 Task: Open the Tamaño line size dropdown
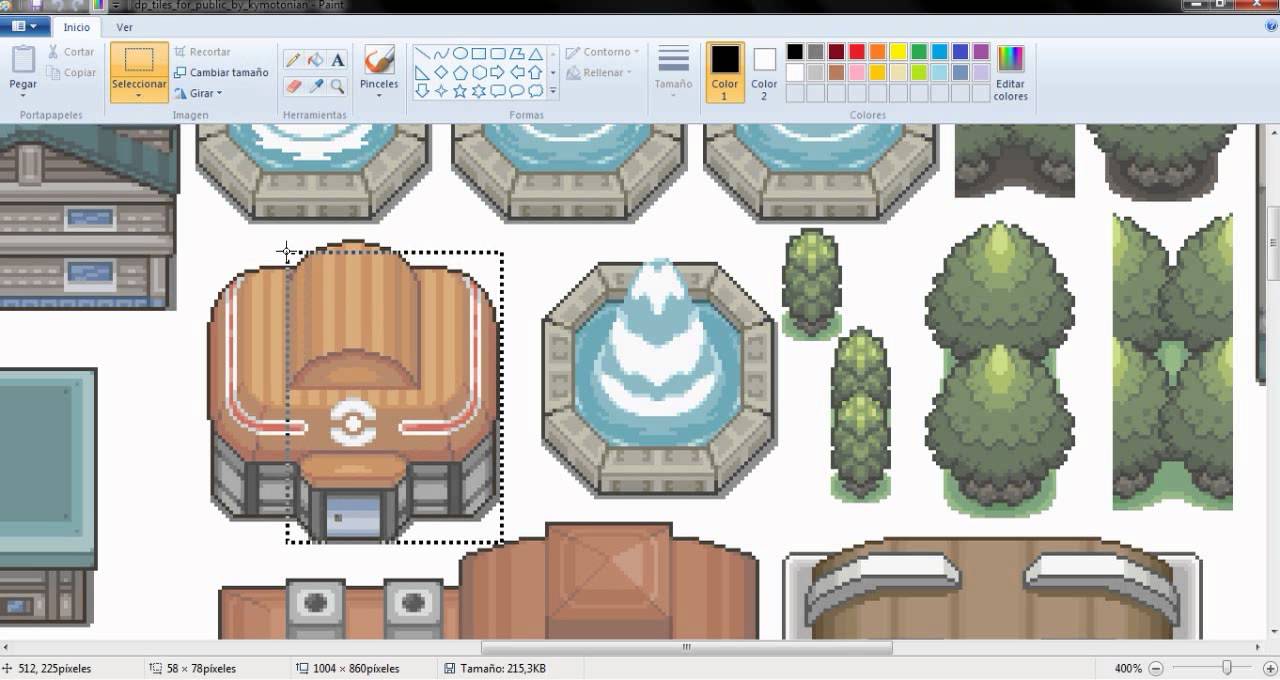click(x=673, y=71)
